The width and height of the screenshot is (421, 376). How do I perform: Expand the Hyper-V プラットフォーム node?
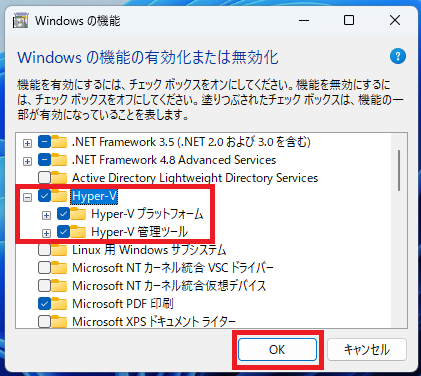[46, 215]
